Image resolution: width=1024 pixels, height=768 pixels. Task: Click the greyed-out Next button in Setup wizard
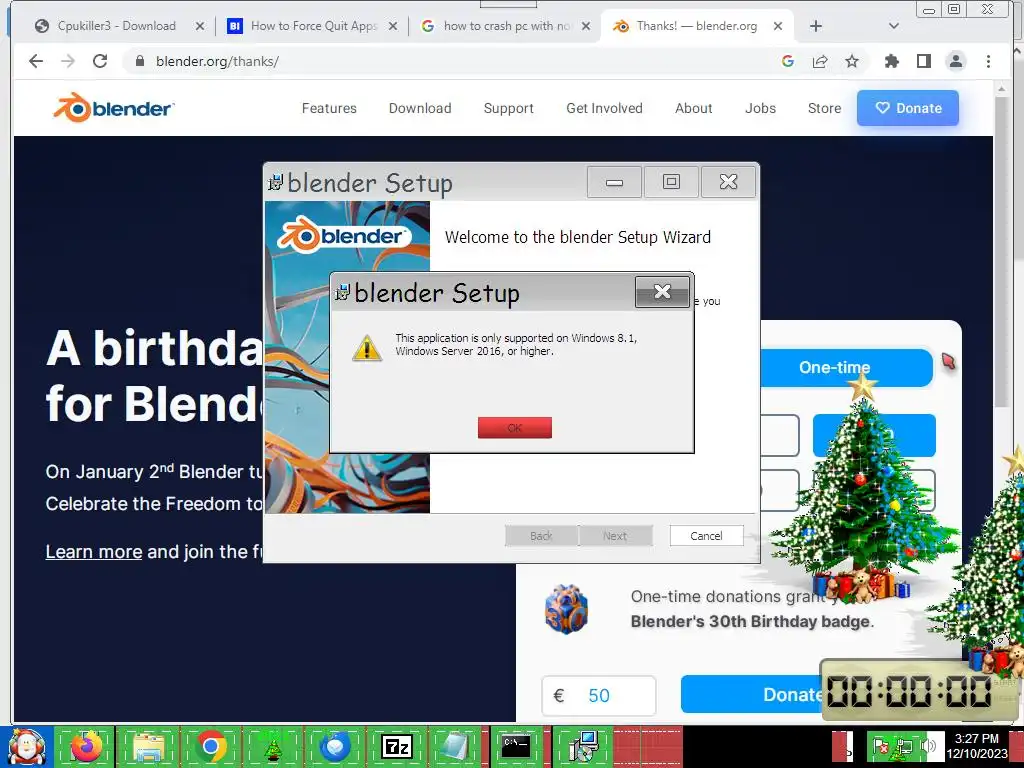click(x=615, y=536)
